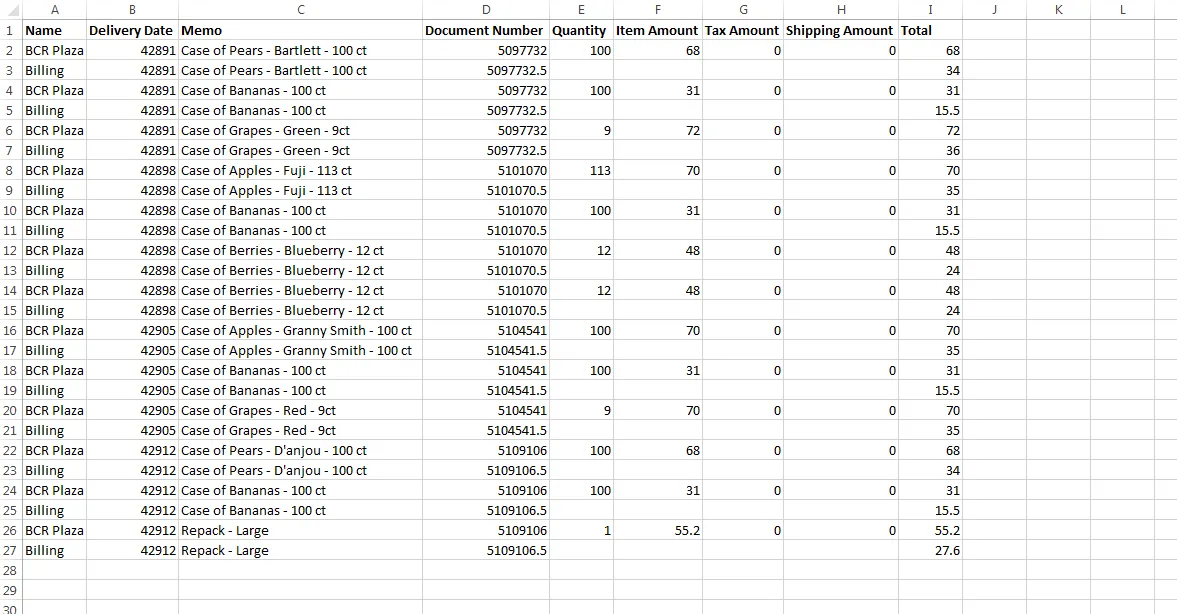Click the Shipping Amount header cell
1177x614 pixels.
click(841, 31)
